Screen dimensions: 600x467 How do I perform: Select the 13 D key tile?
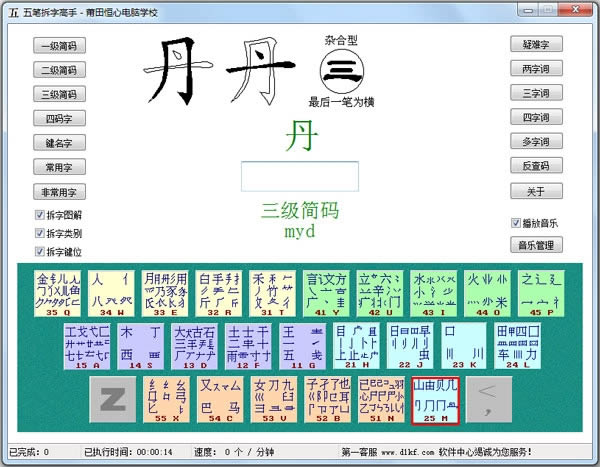click(194, 346)
